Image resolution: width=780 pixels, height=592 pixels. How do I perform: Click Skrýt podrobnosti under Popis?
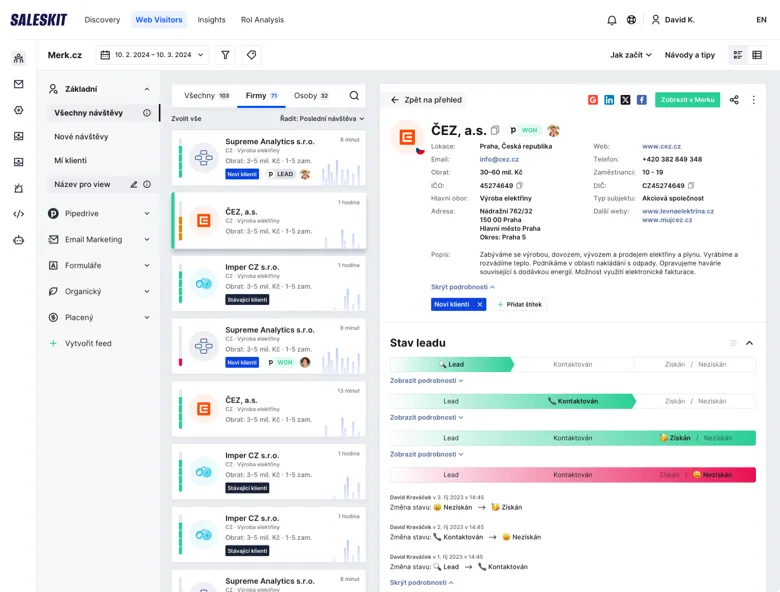pyautogui.click(x=463, y=287)
